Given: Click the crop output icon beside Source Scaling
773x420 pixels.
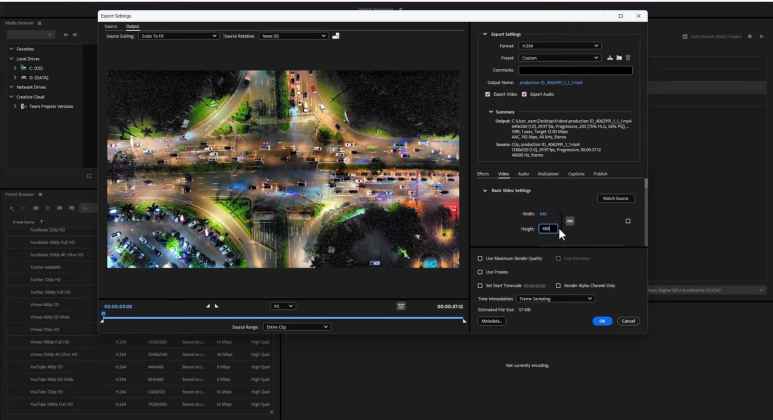Looking at the screenshot, I should (x=336, y=36).
